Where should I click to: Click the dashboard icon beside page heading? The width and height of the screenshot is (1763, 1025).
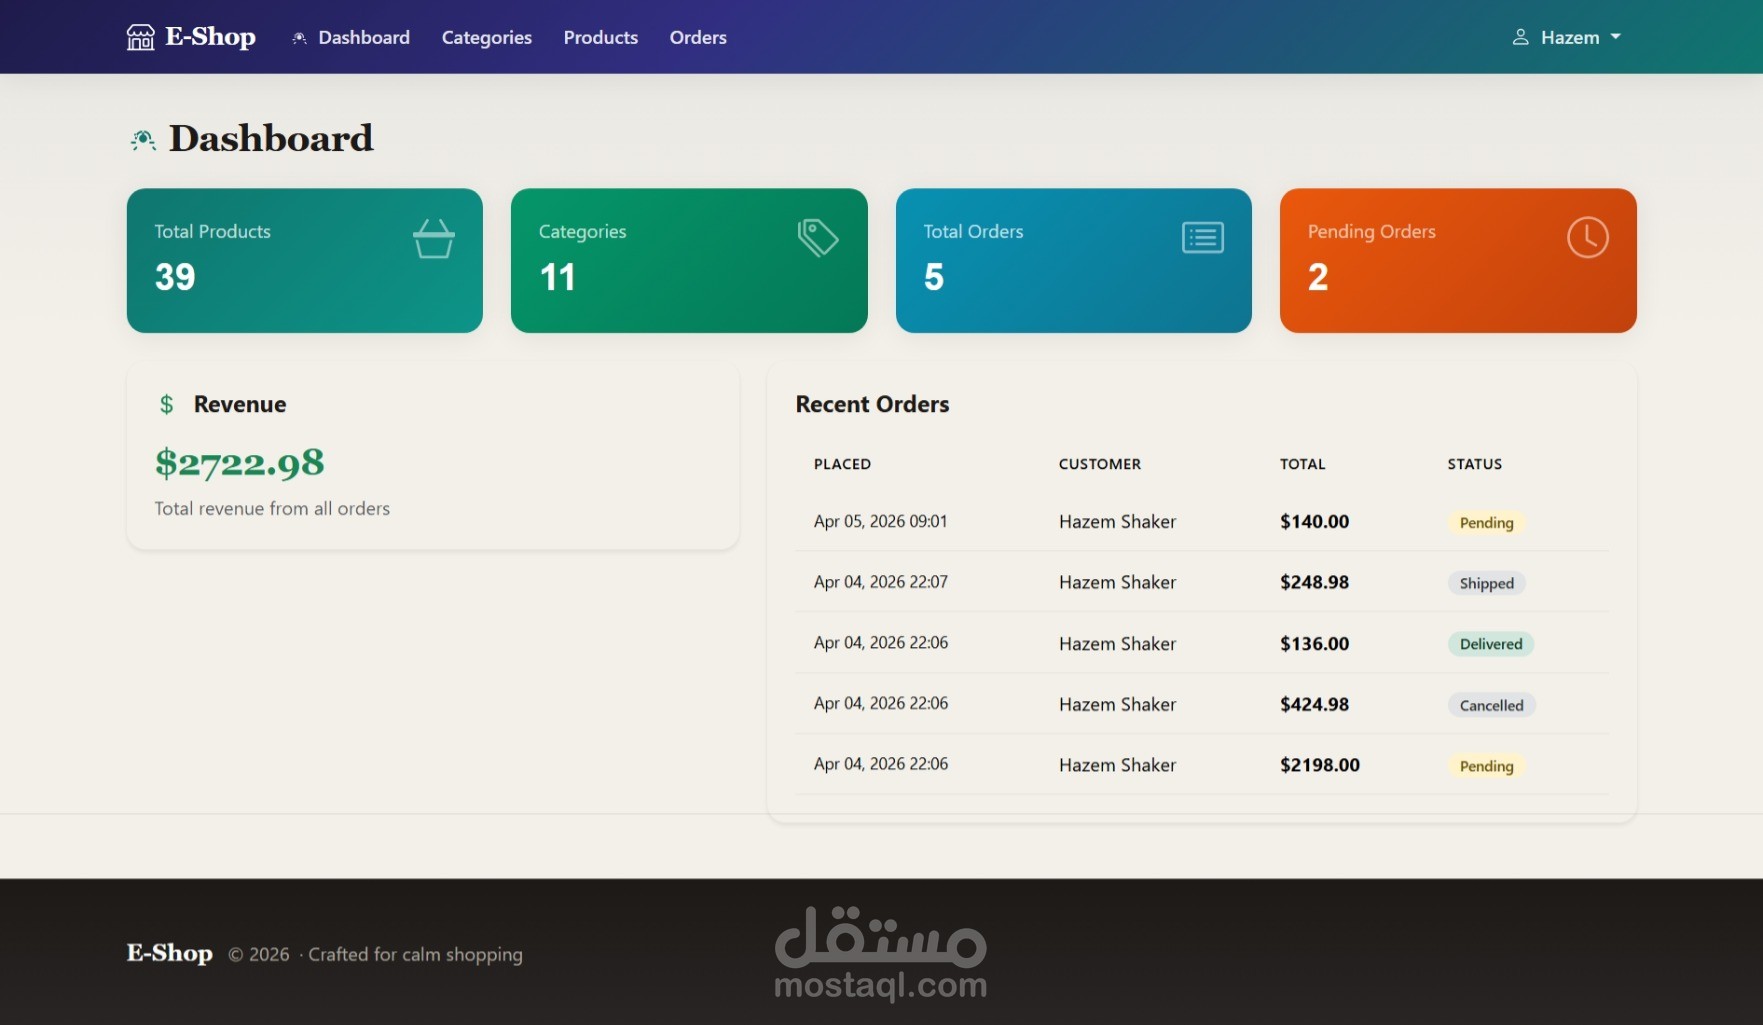tap(143, 139)
